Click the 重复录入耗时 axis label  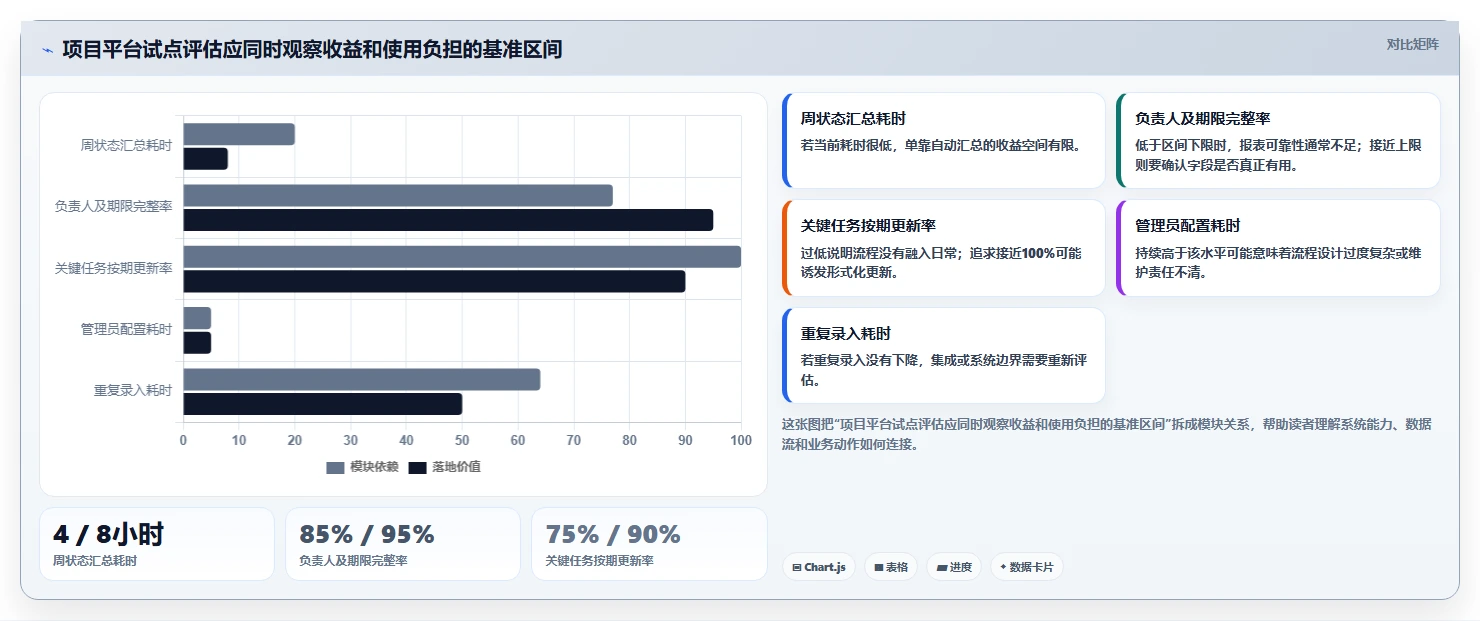point(133,391)
